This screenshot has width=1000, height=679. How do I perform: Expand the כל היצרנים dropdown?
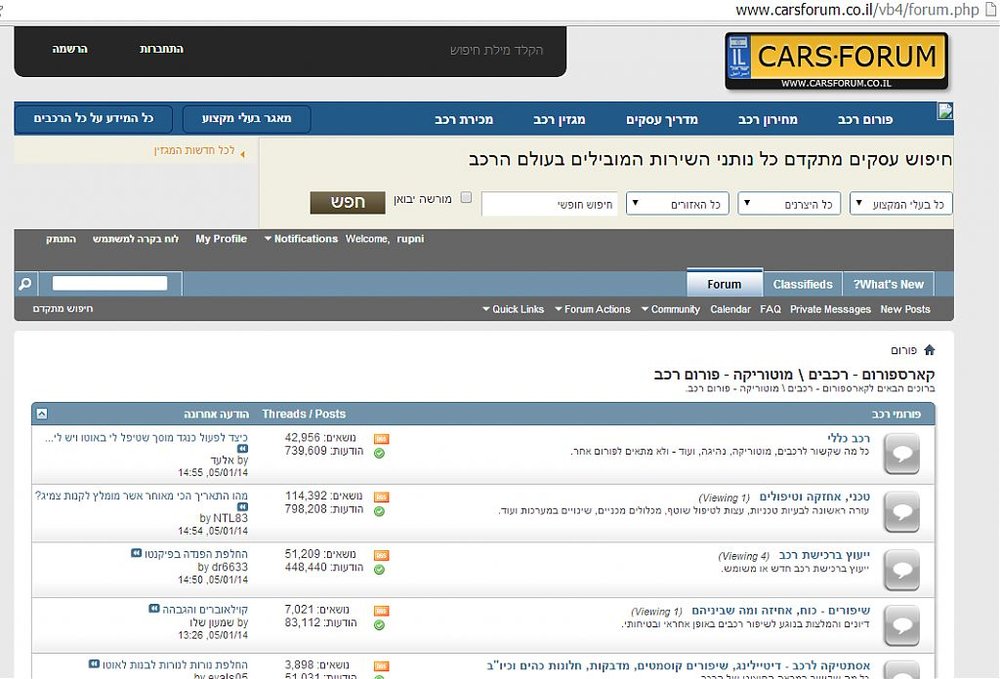pyautogui.click(x=789, y=204)
